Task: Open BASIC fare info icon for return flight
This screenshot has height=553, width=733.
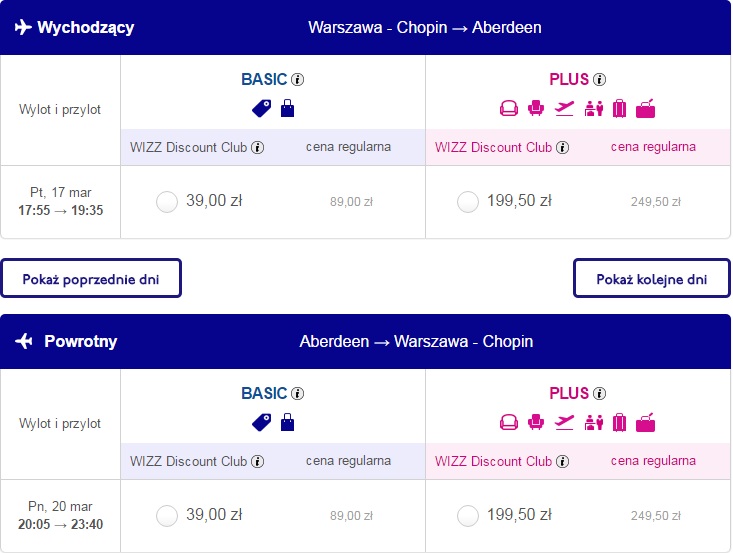Action: tap(297, 394)
